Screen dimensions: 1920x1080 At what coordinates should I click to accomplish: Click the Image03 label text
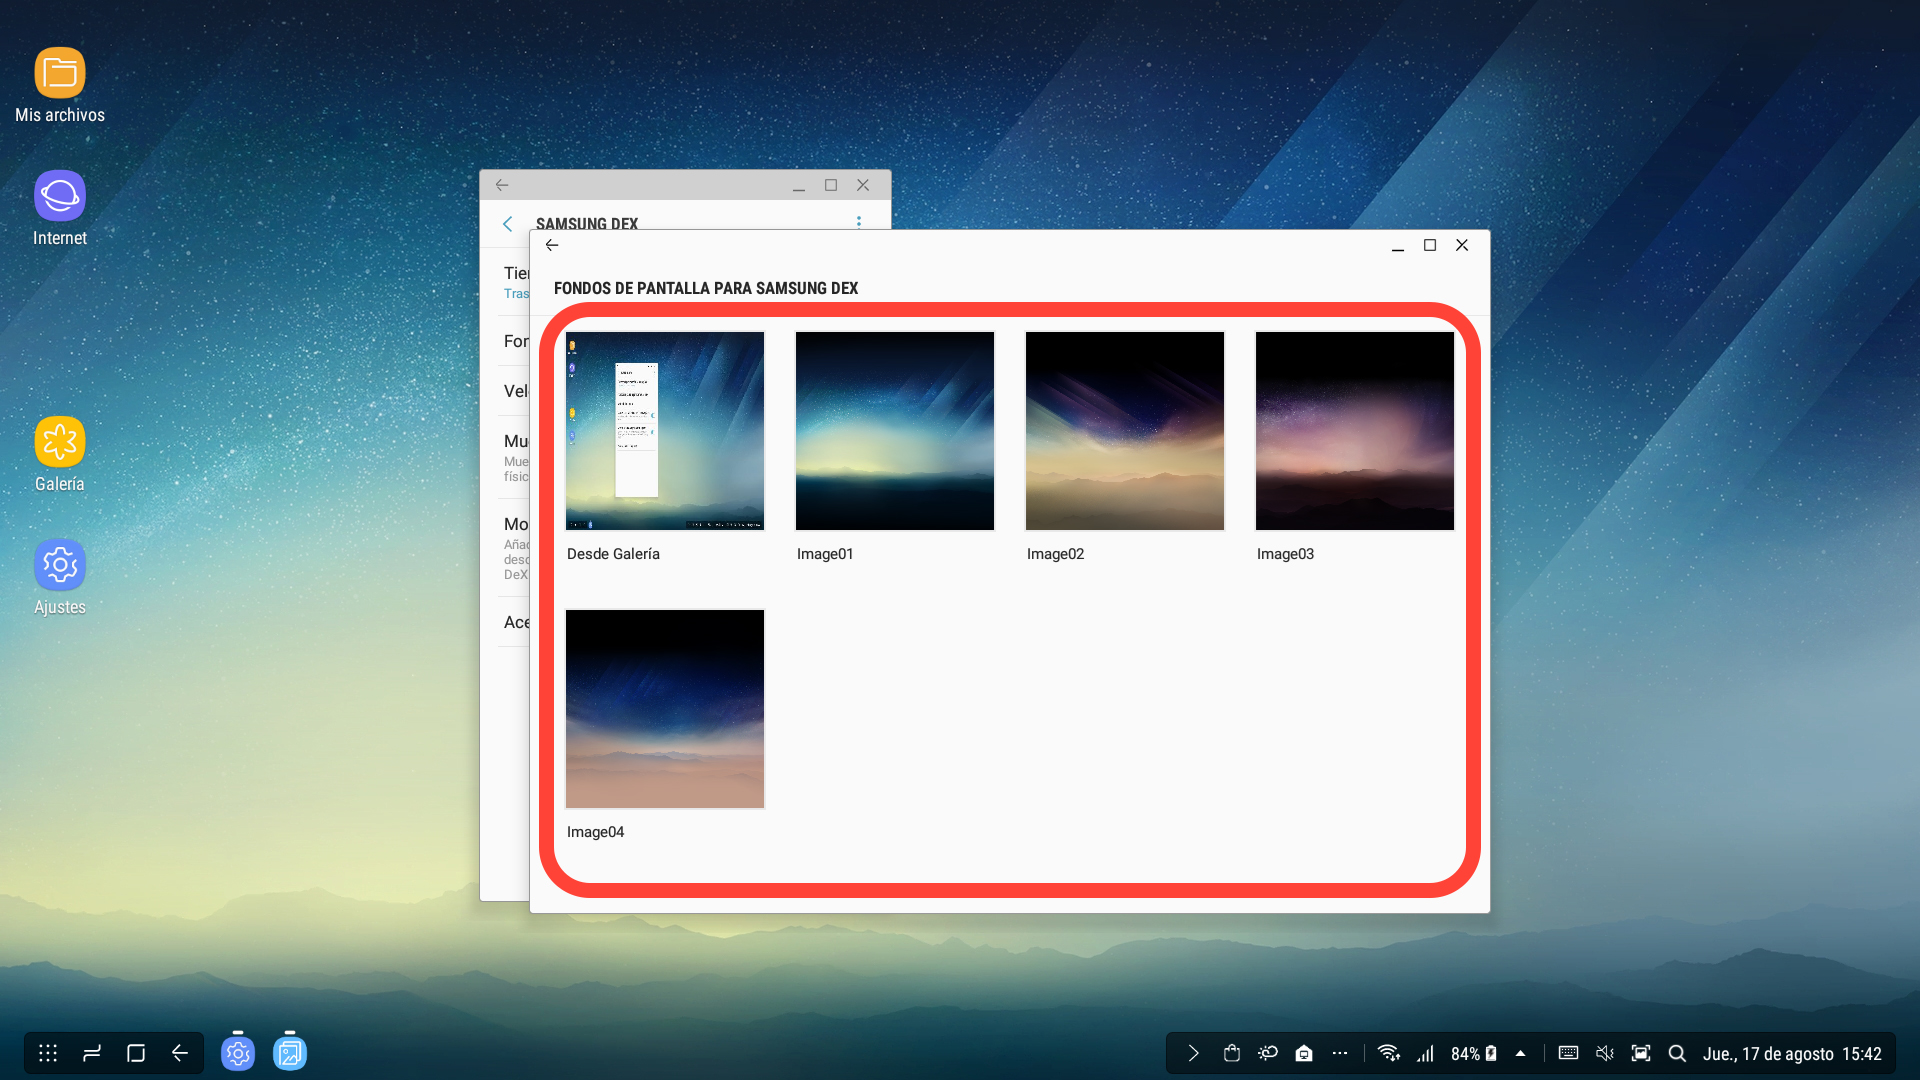coord(1285,554)
